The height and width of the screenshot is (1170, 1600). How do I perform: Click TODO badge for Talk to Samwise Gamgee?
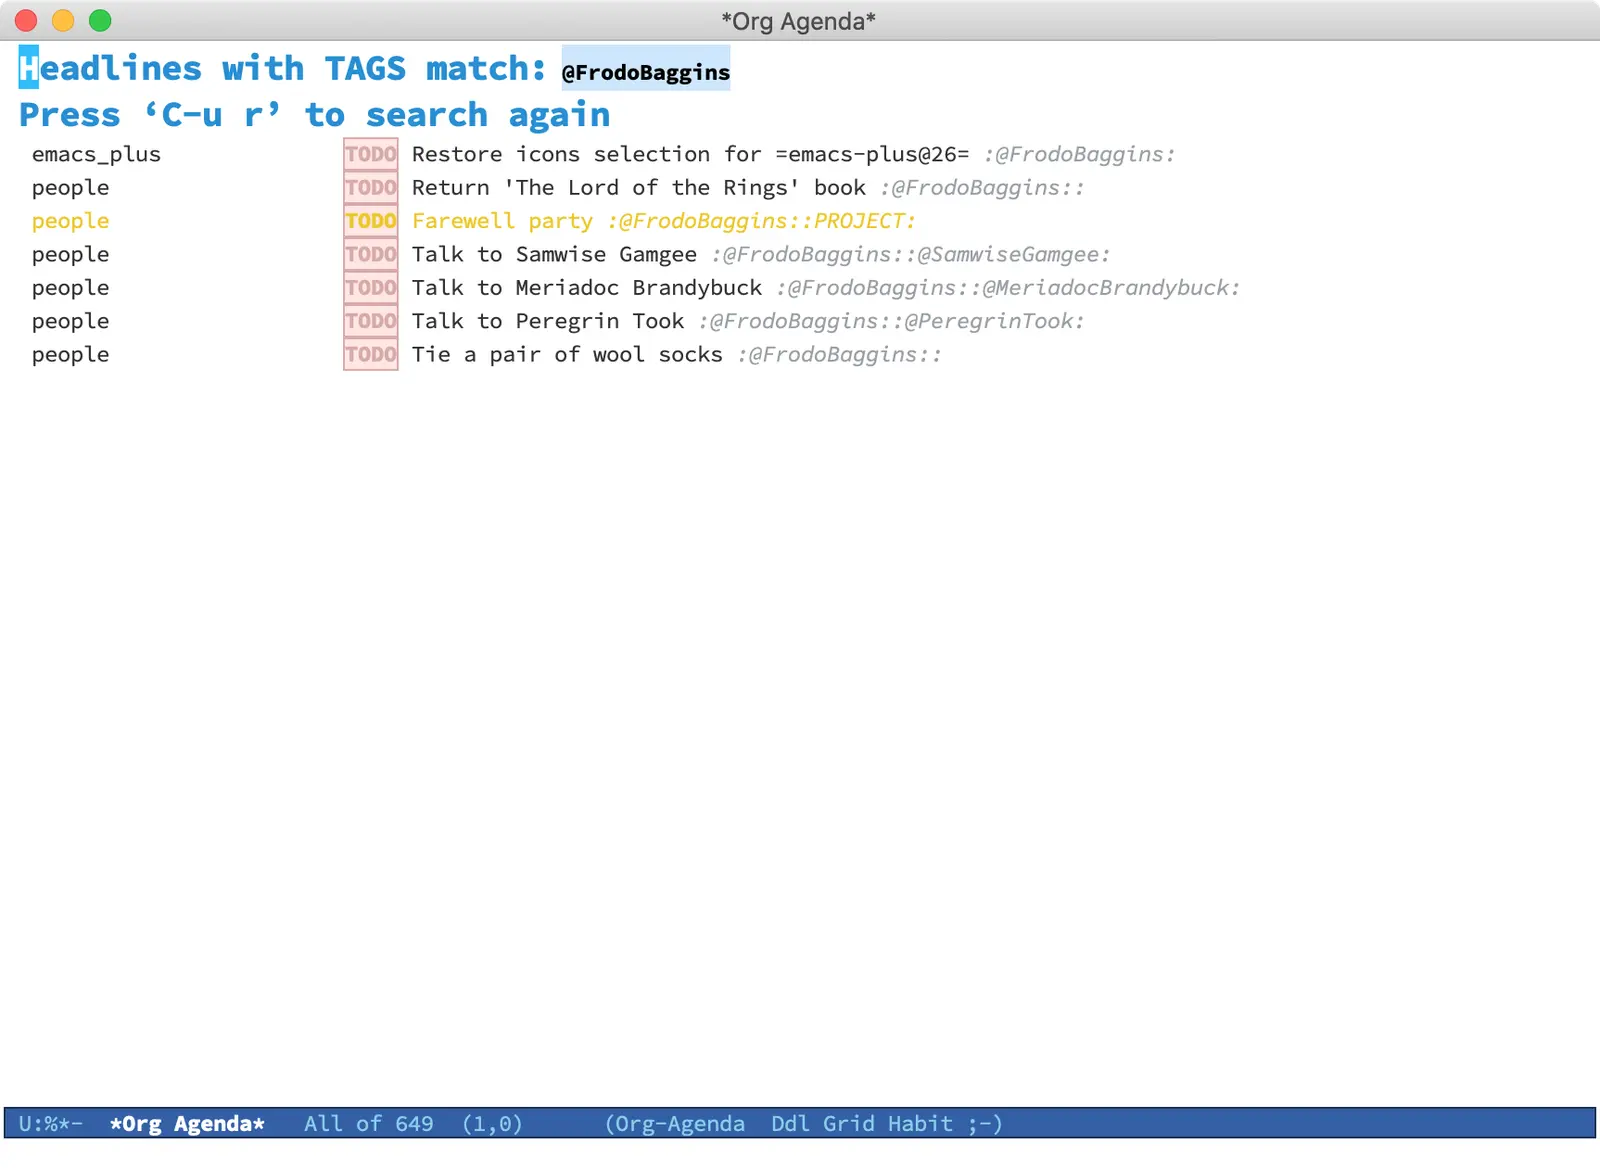coord(370,254)
